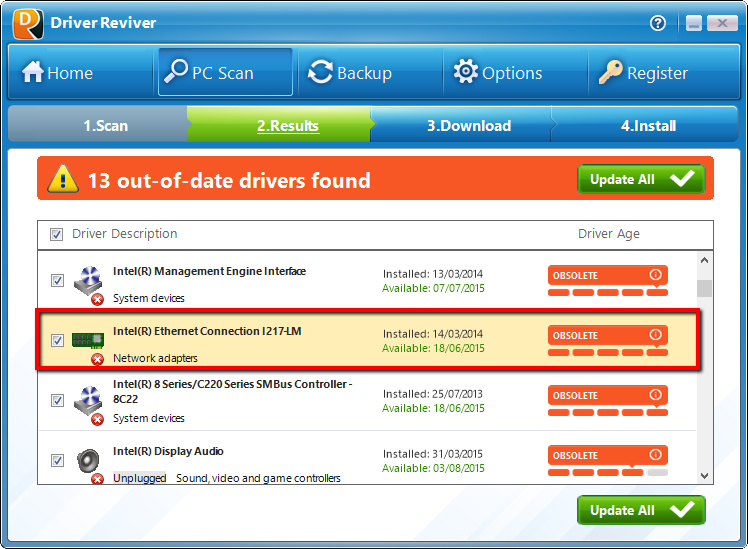Click red error badge on Management Engine icon
Screen dimensions: 748x549
[x=97, y=300]
